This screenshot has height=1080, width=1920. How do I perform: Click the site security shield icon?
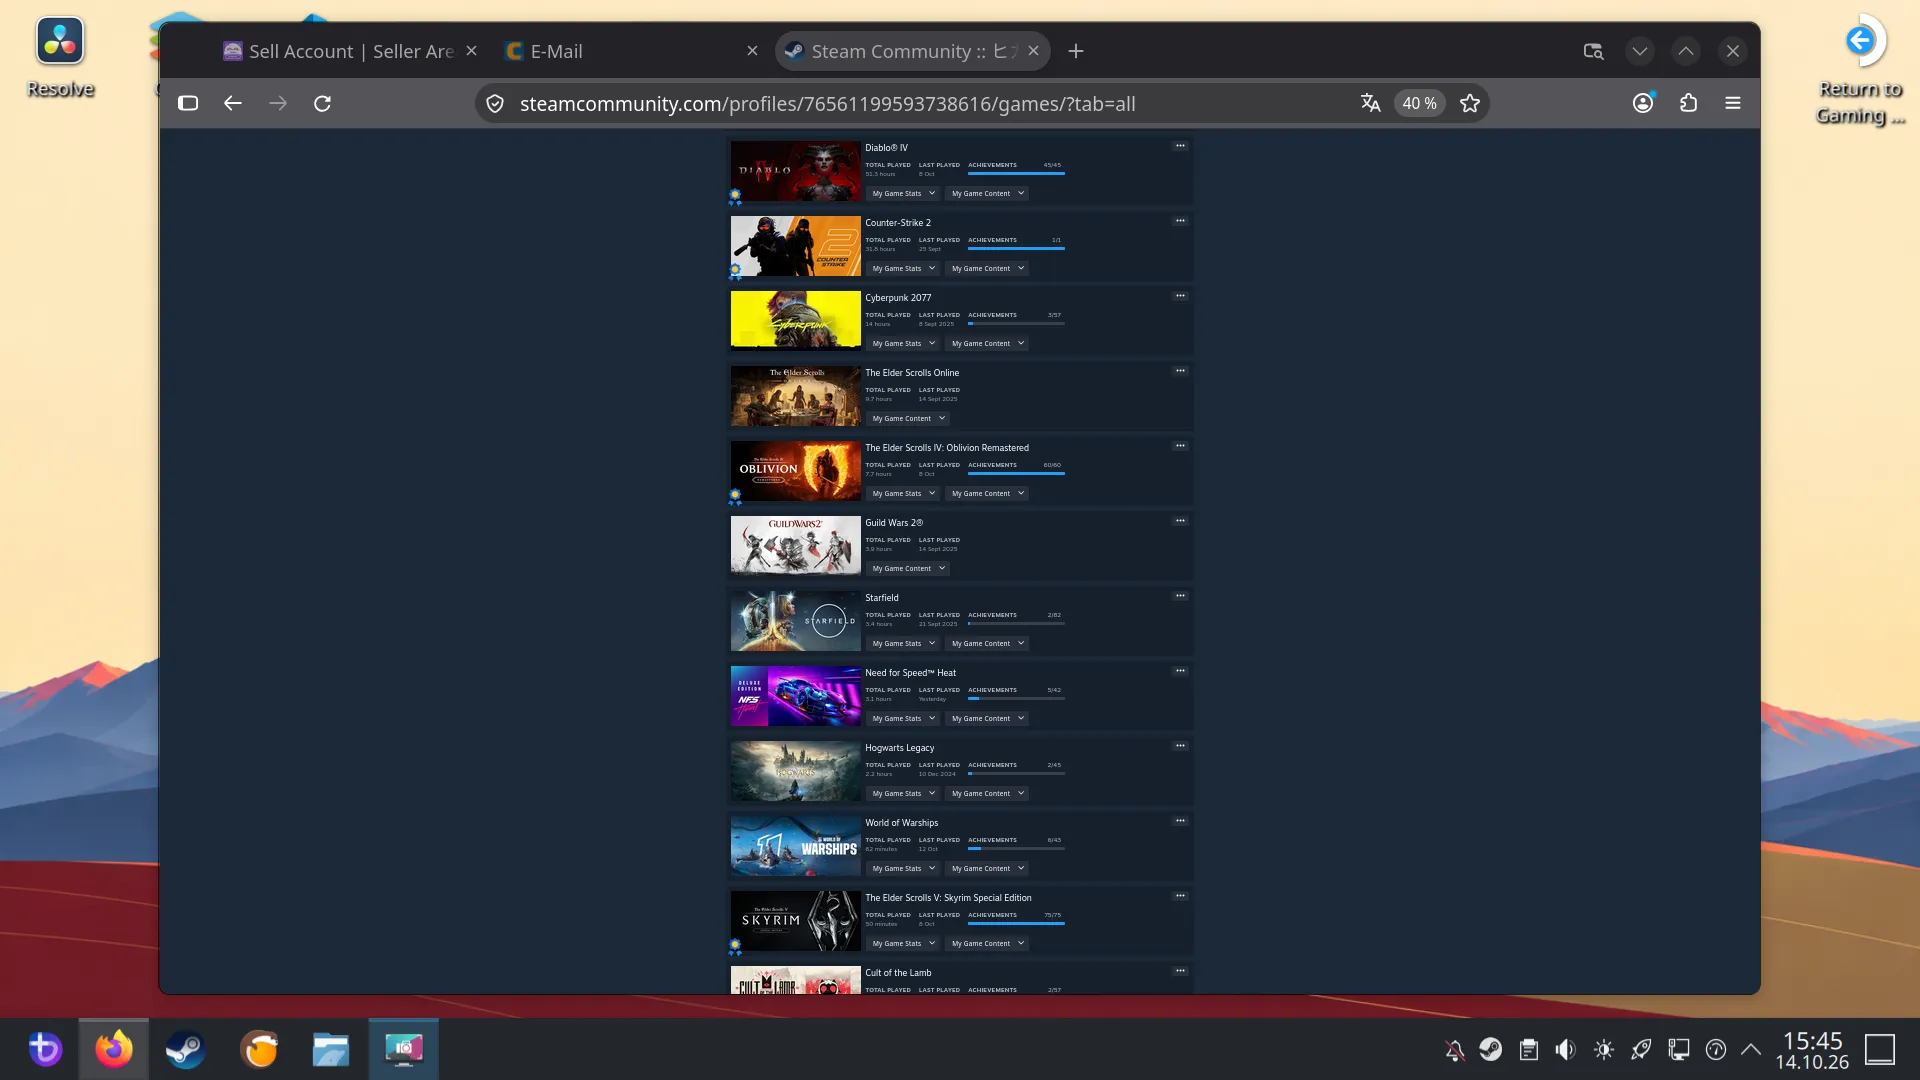494,103
